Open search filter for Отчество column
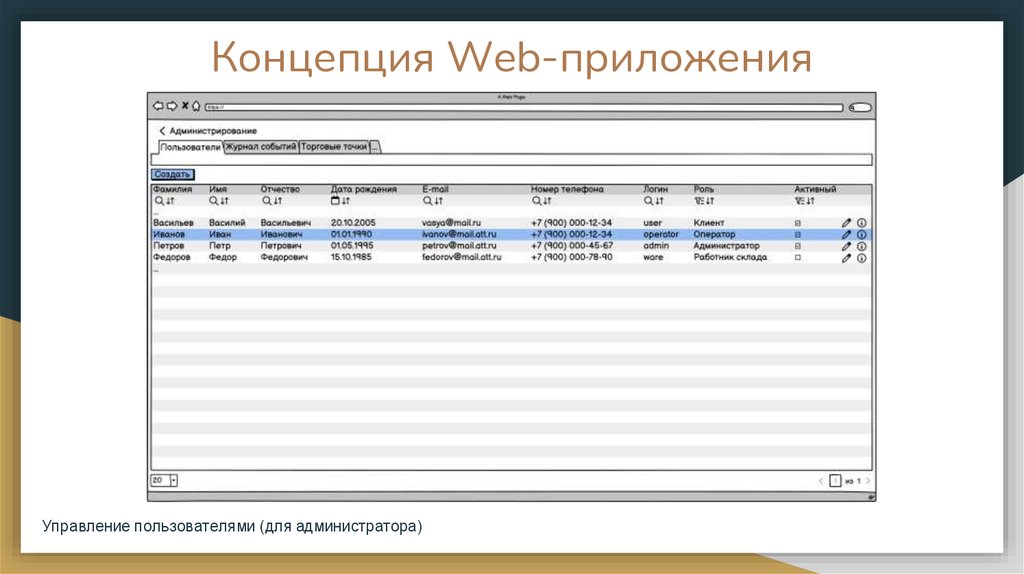 pos(266,201)
